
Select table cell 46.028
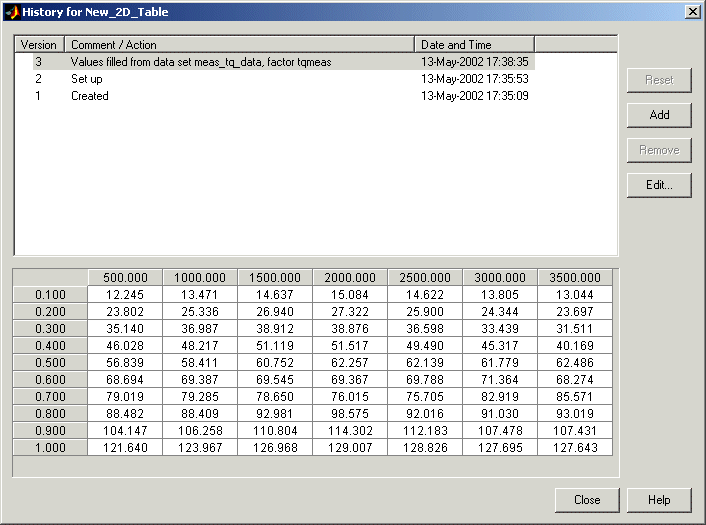coord(125,345)
